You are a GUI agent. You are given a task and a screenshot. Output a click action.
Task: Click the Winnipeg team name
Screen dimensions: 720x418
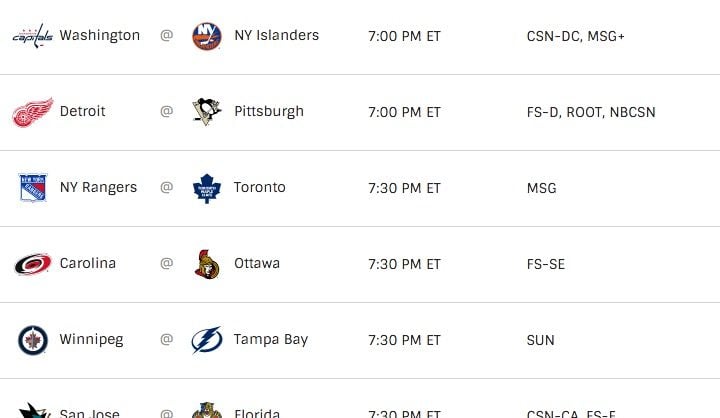tap(91, 340)
